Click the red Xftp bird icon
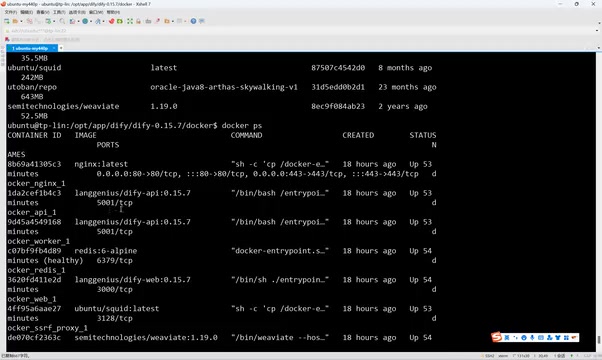Viewport: 602px width, 360px height. pos(111,21)
